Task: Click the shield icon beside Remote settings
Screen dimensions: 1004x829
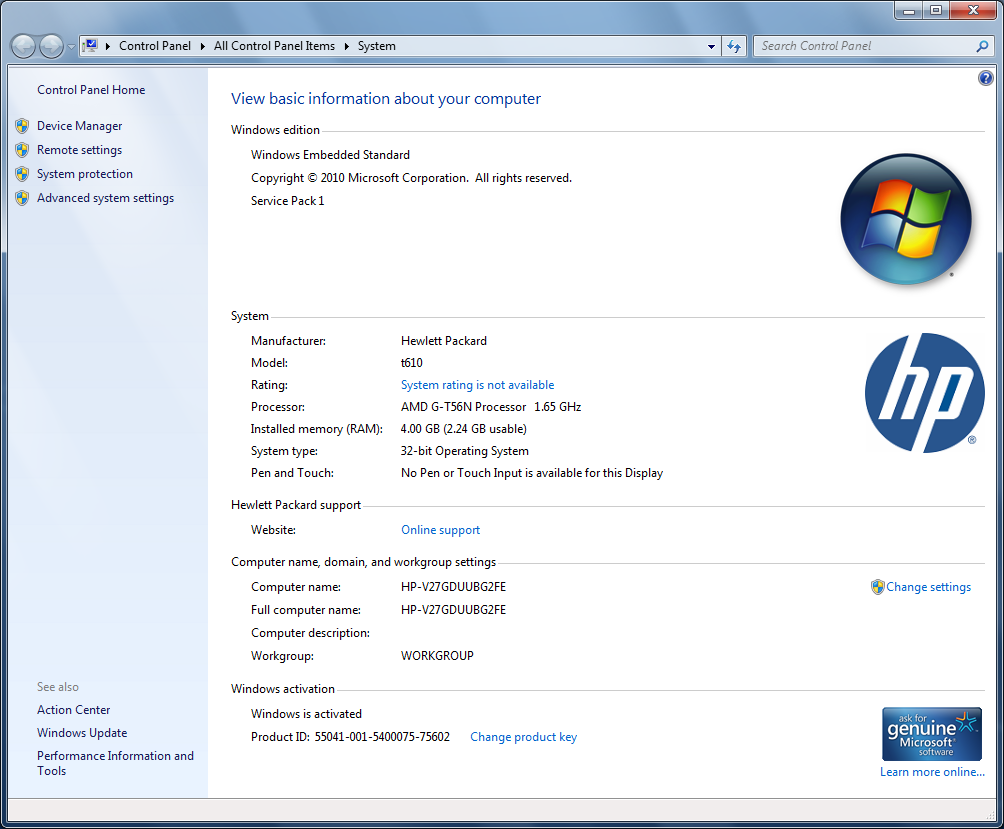Action: (x=22, y=150)
